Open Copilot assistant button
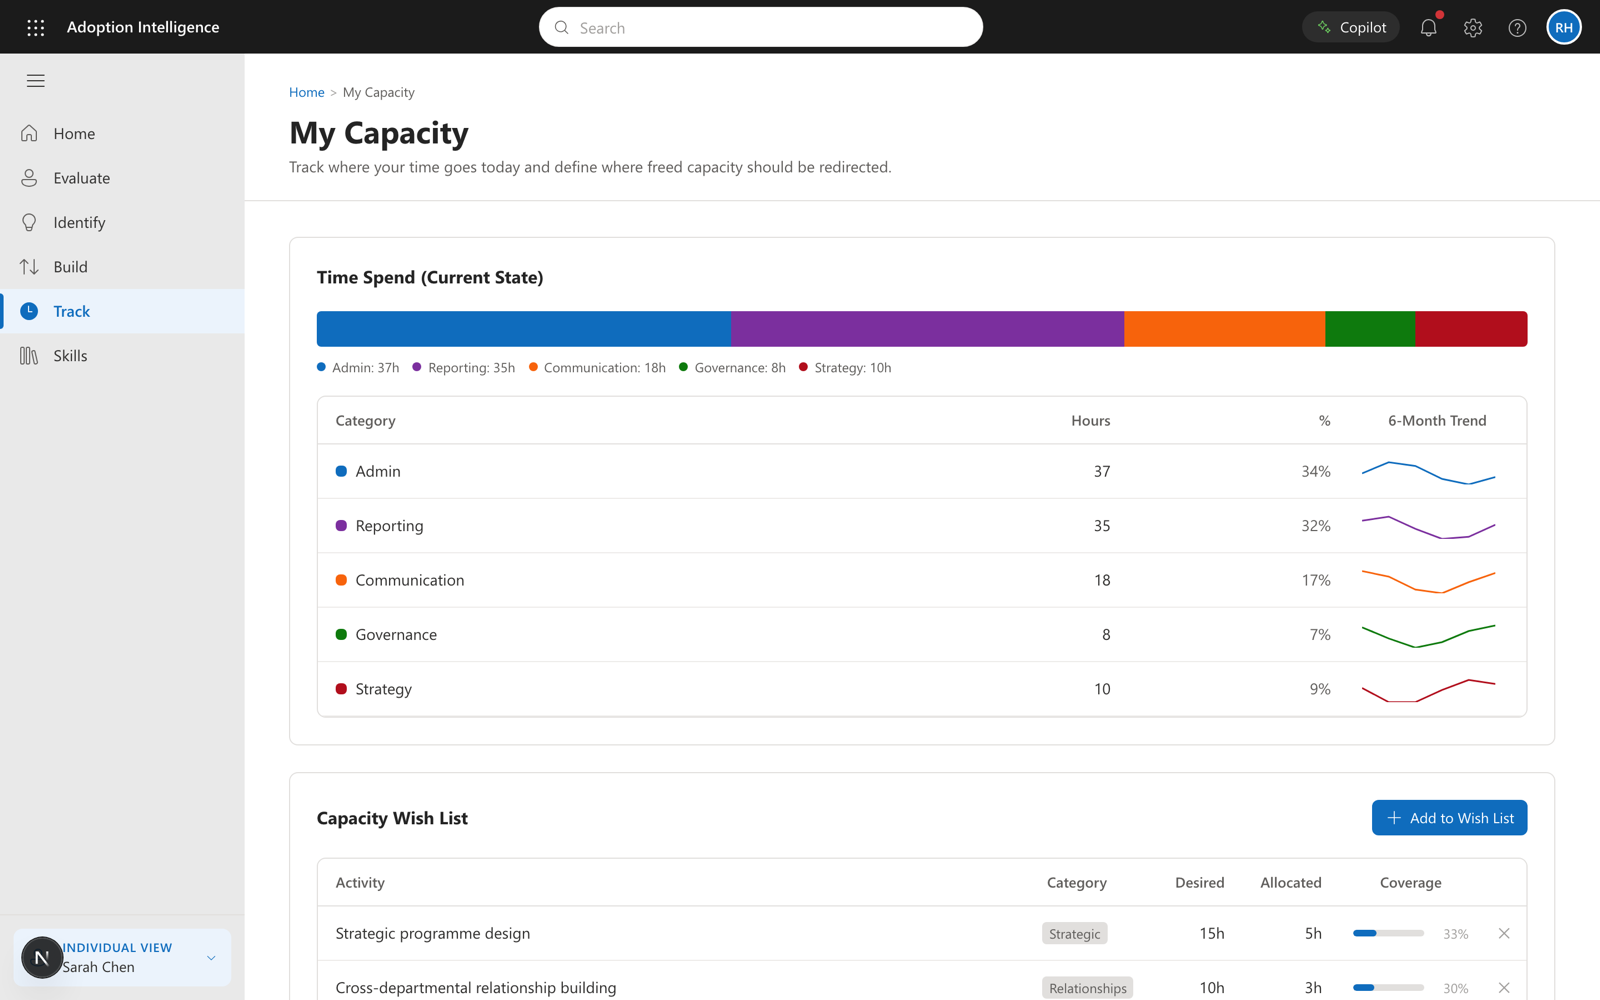The image size is (1600, 1000). [x=1351, y=27]
